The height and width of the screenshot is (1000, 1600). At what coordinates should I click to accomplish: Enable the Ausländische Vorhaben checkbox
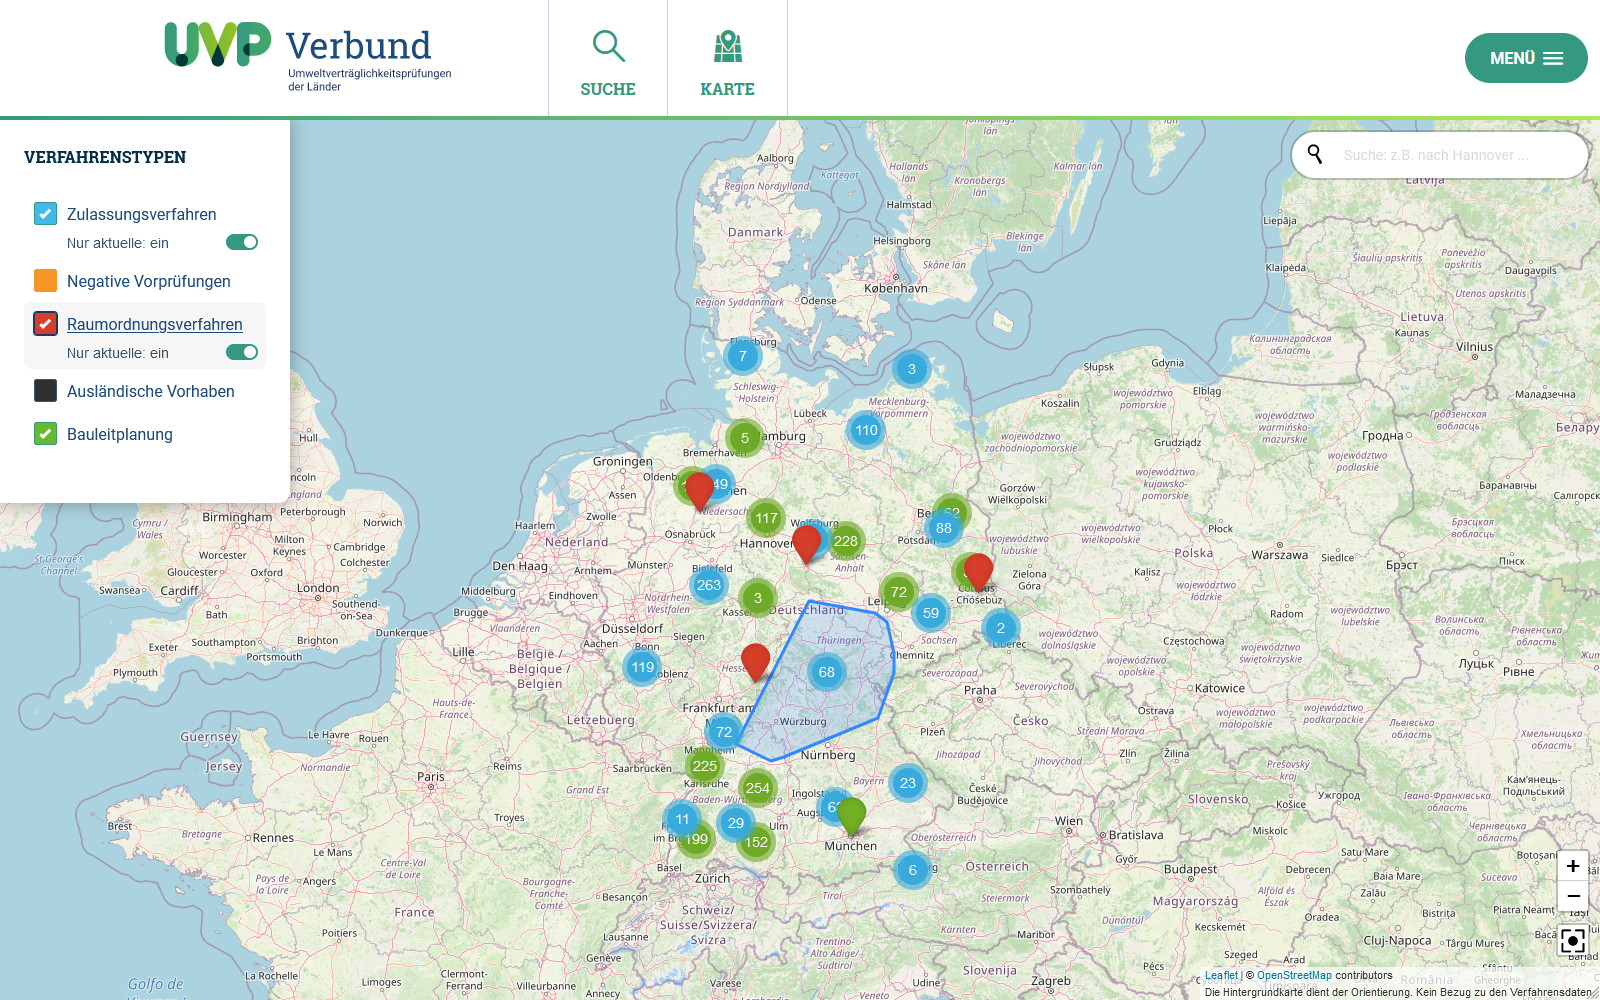coord(46,391)
